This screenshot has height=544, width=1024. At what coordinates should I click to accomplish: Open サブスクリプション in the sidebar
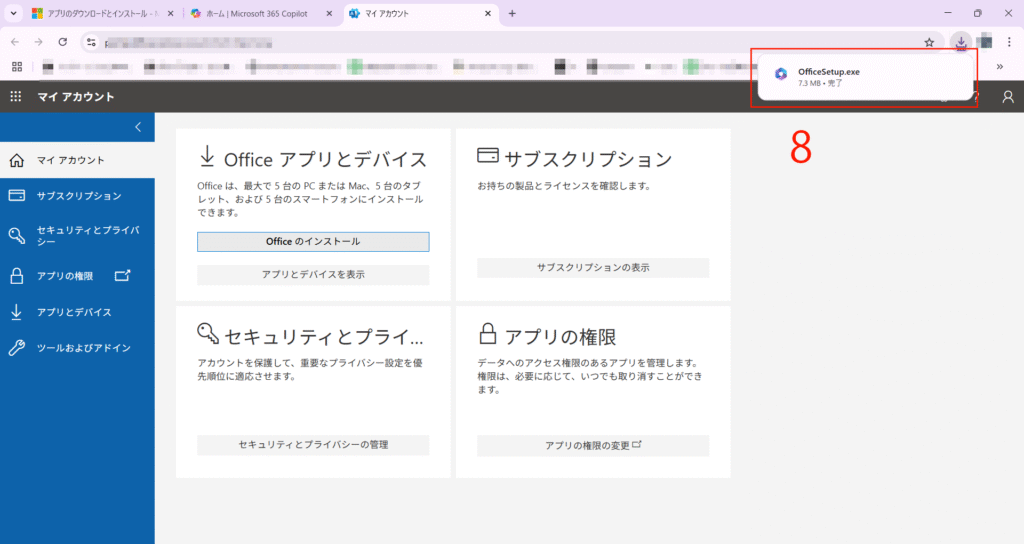[77, 195]
